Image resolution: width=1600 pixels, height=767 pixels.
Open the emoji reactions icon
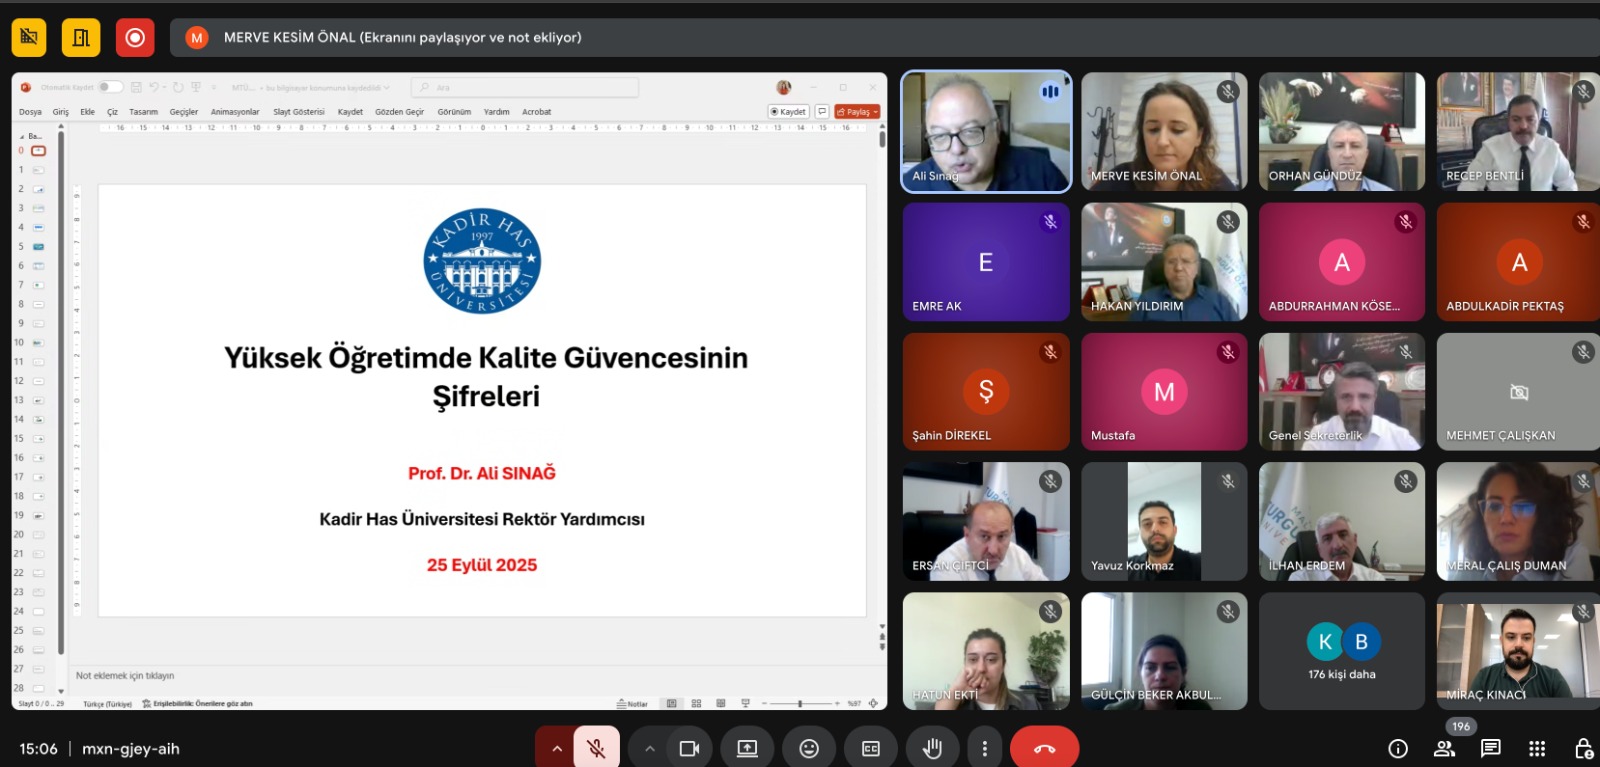(809, 748)
